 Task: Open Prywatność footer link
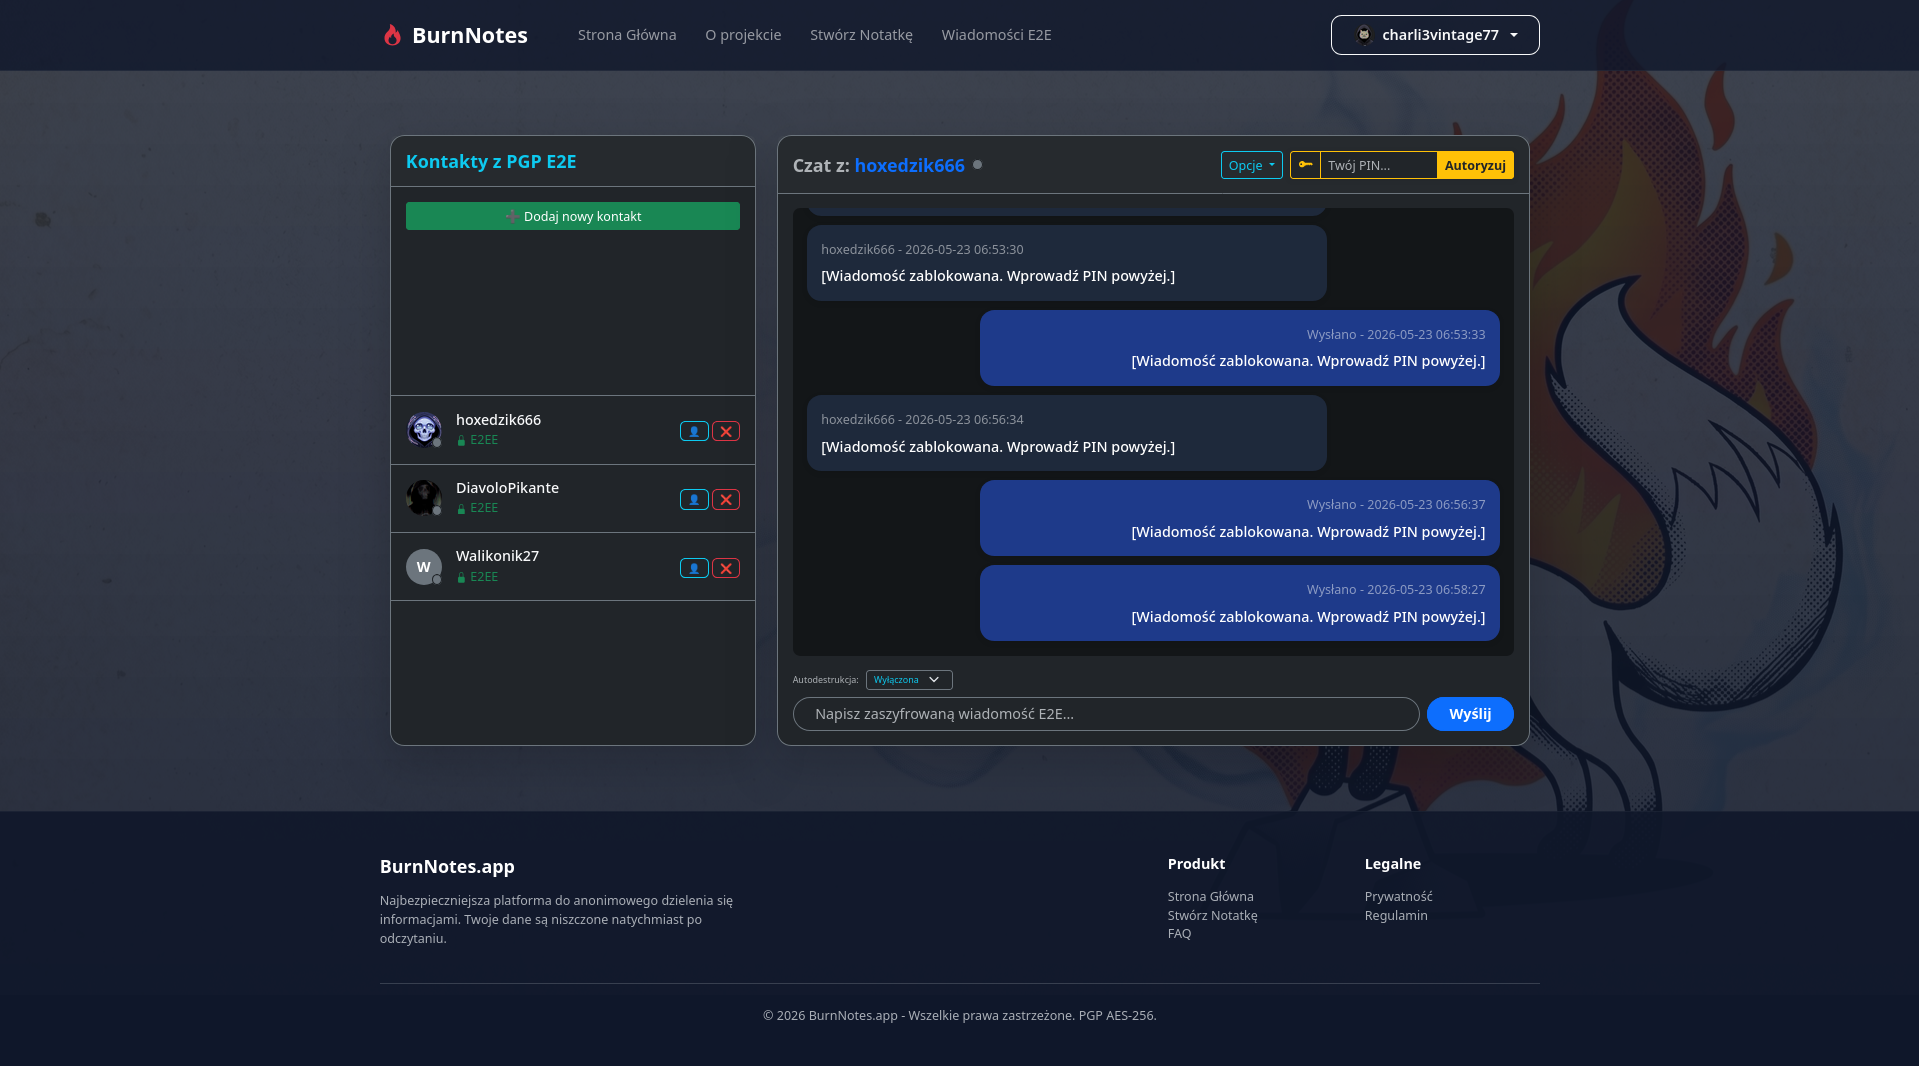coord(1398,897)
